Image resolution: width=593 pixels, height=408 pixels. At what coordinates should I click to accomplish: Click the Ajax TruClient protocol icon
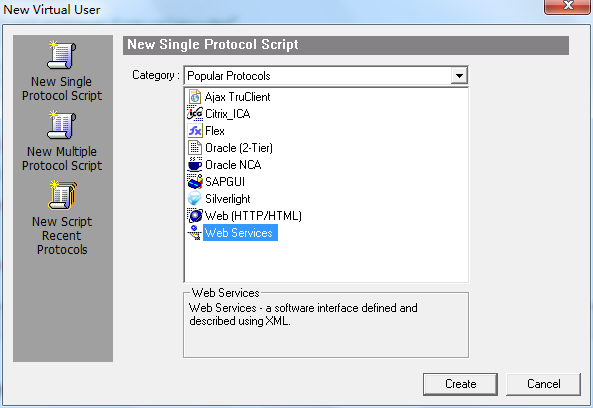tap(195, 97)
